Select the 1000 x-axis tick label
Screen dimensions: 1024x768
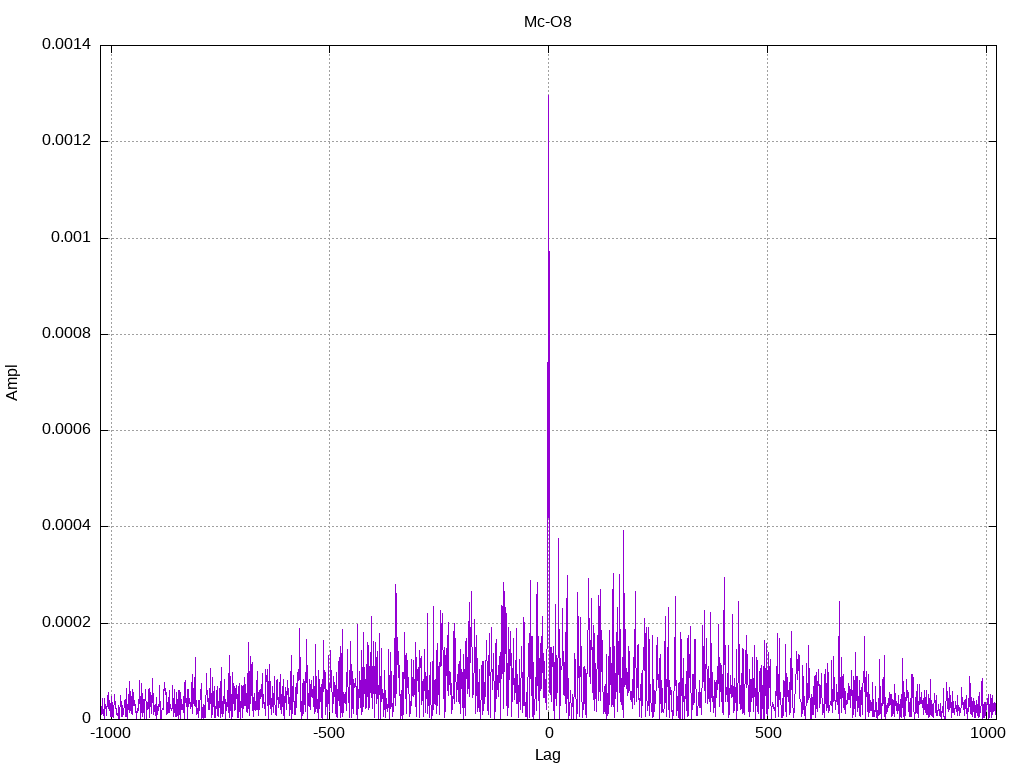click(x=986, y=733)
